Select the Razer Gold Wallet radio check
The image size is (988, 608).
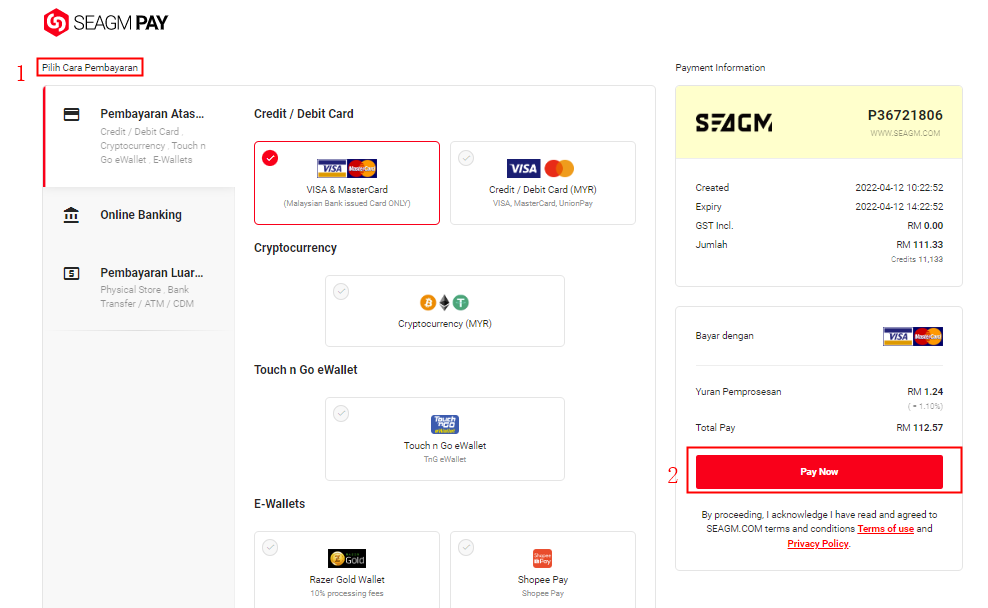pyautogui.click(x=270, y=547)
